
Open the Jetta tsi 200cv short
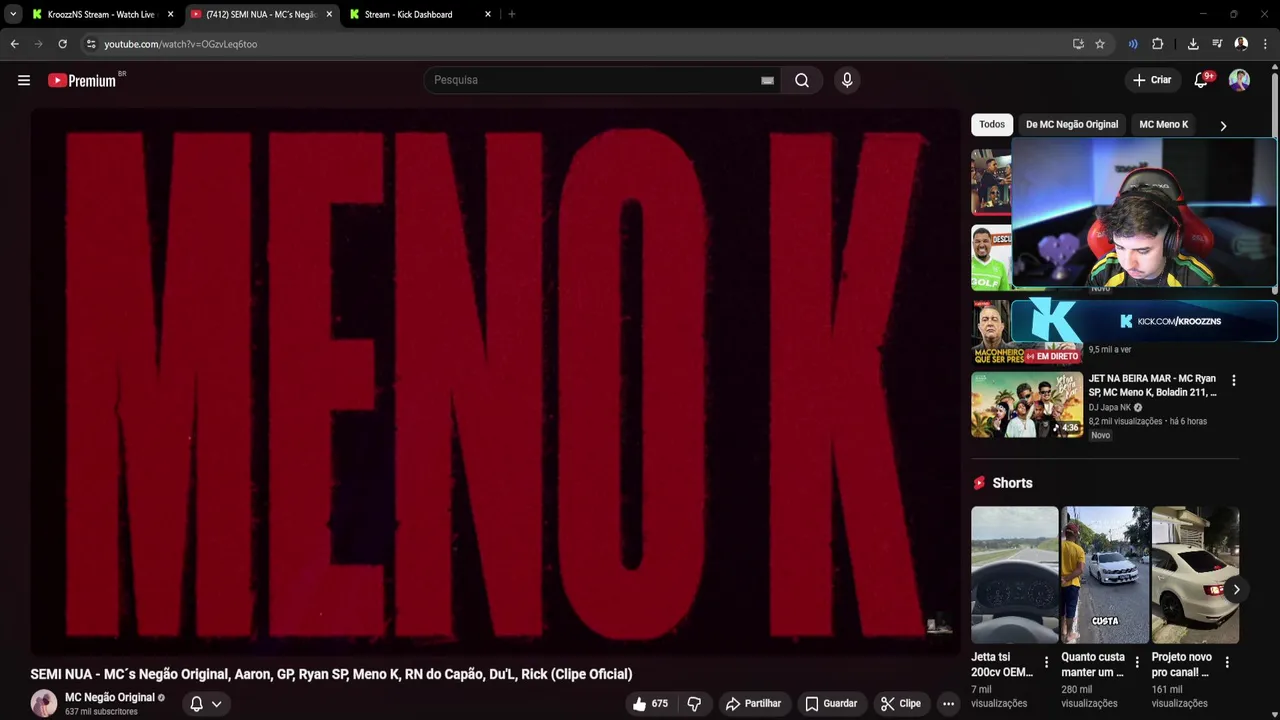click(x=1014, y=575)
